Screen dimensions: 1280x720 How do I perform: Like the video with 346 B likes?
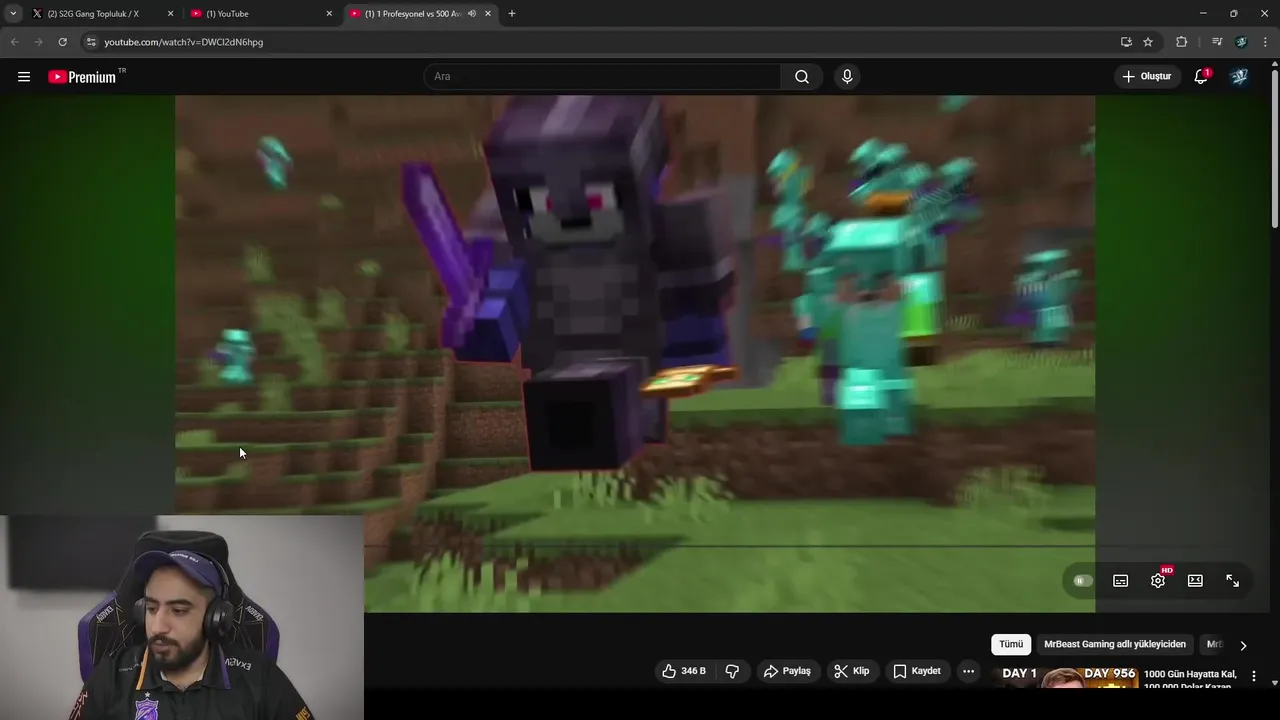(684, 671)
